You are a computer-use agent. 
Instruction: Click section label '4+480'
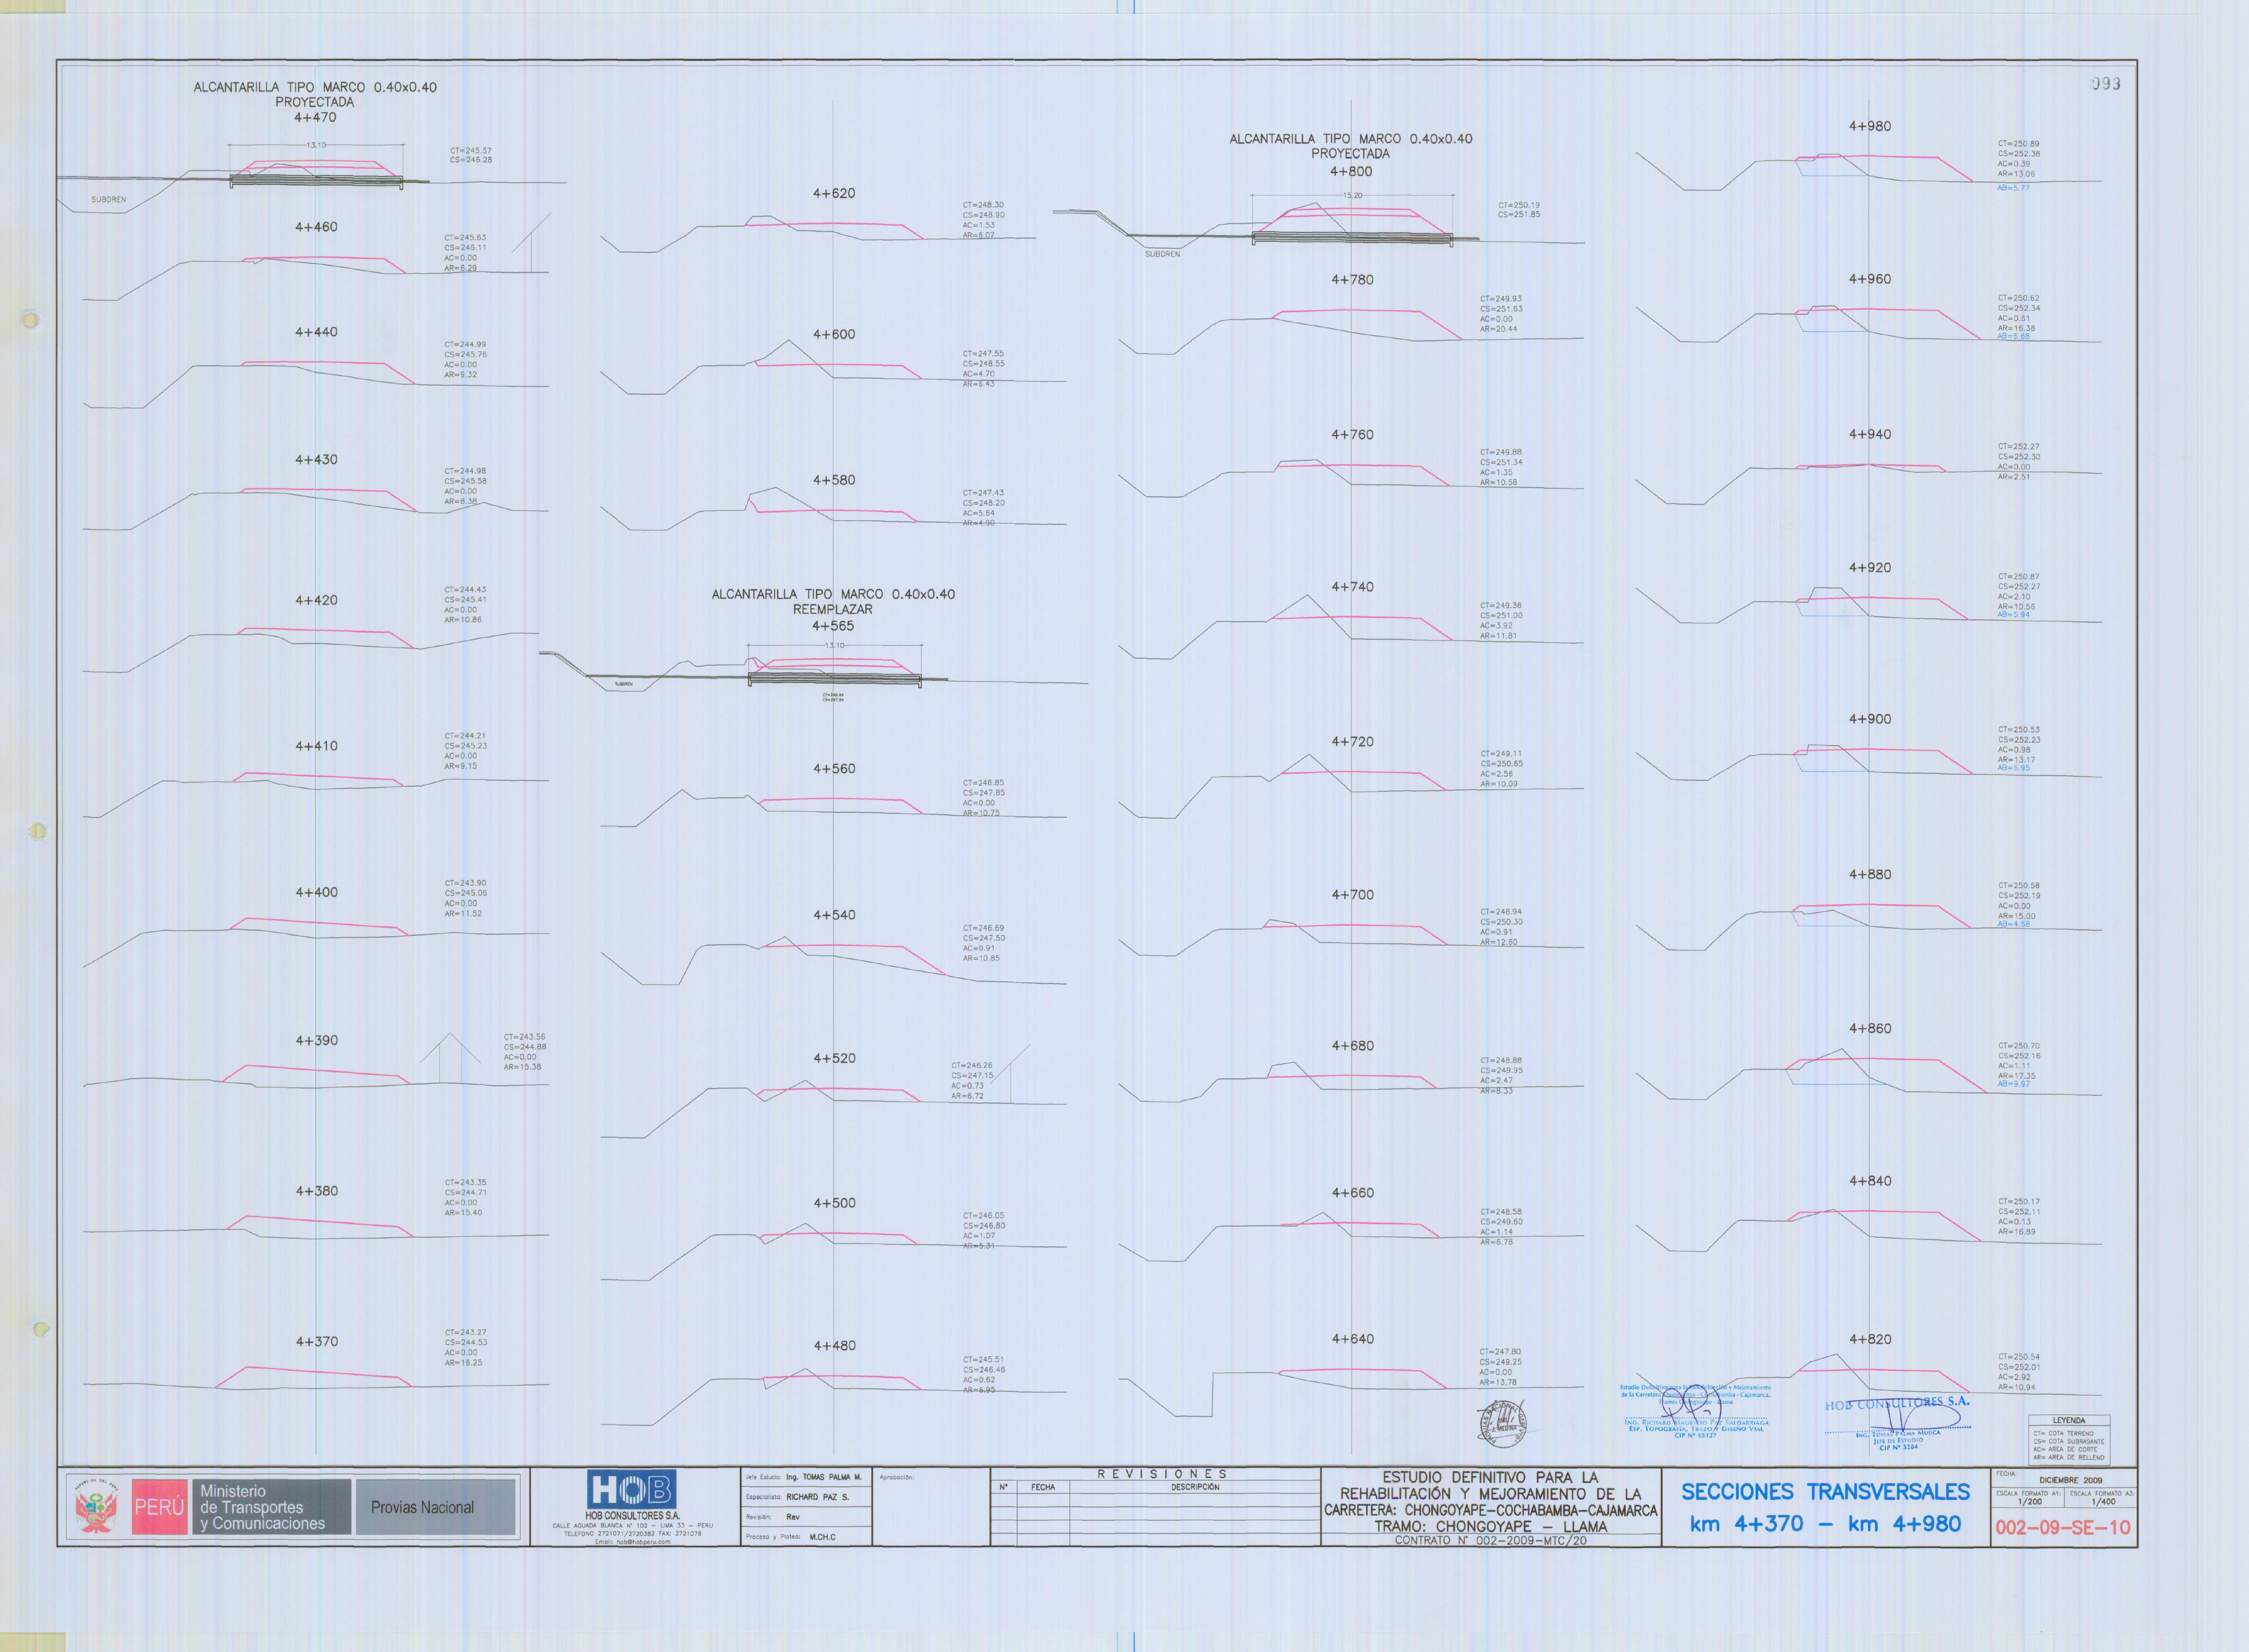click(x=834, y=1346)
